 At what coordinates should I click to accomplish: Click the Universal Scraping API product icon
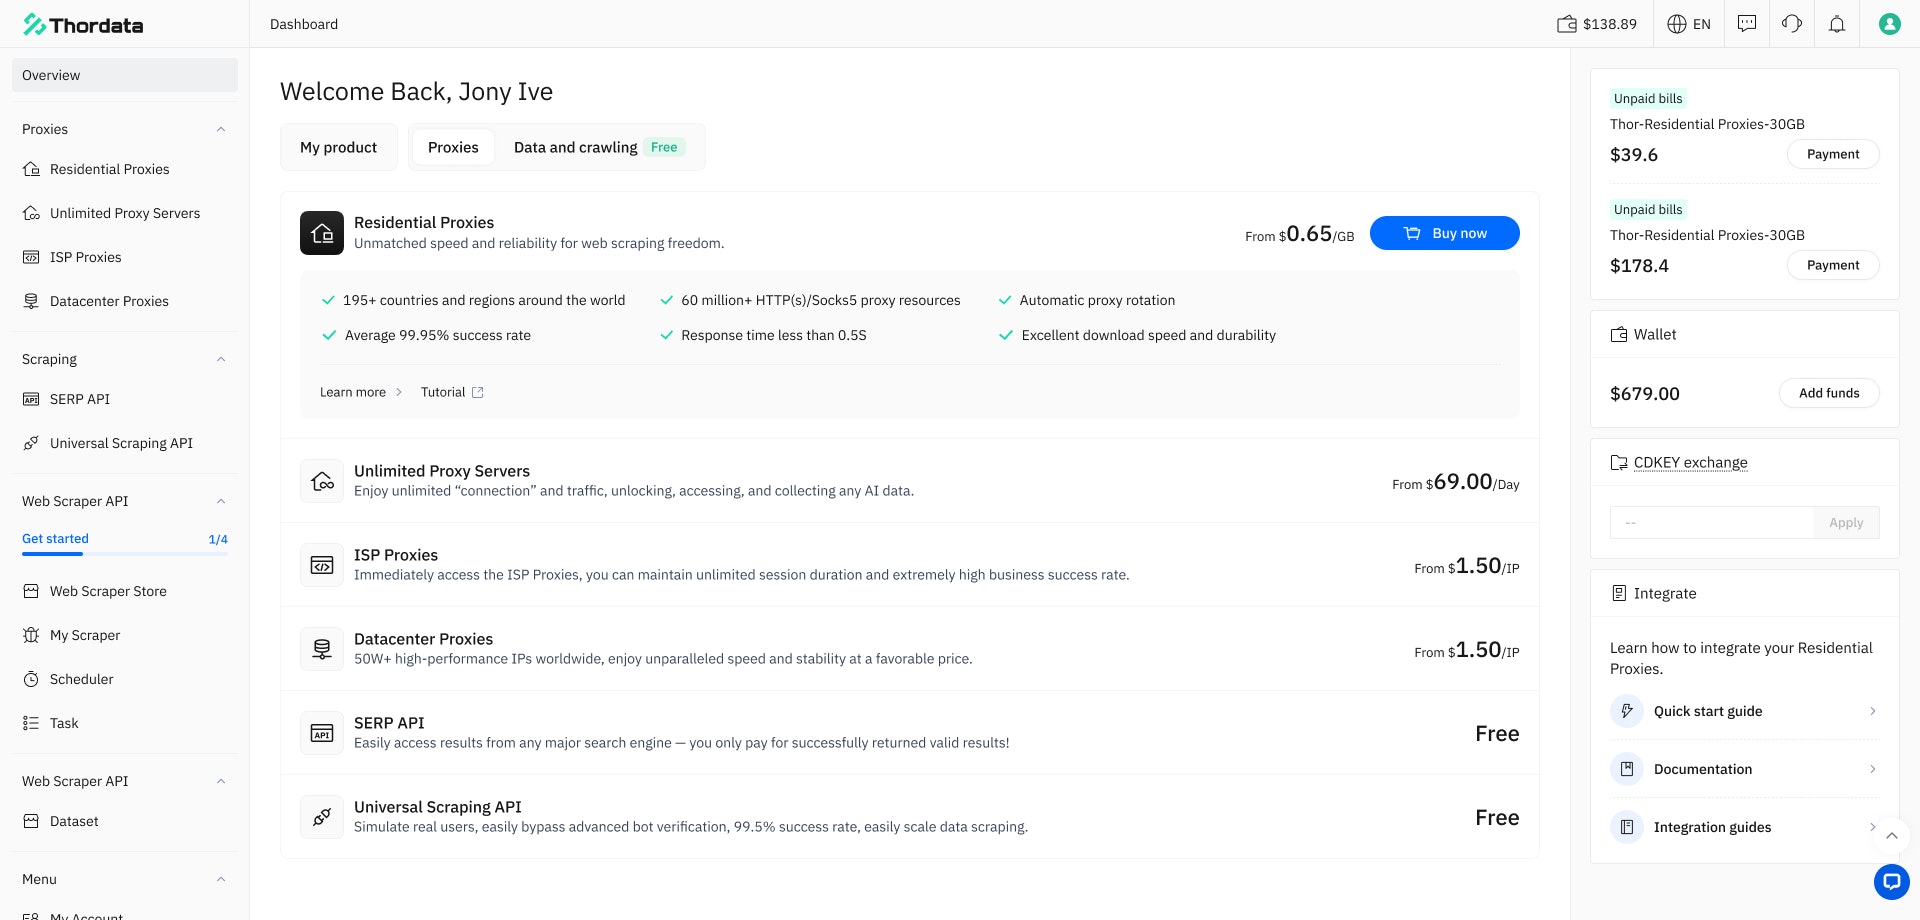tap(322, 817)
